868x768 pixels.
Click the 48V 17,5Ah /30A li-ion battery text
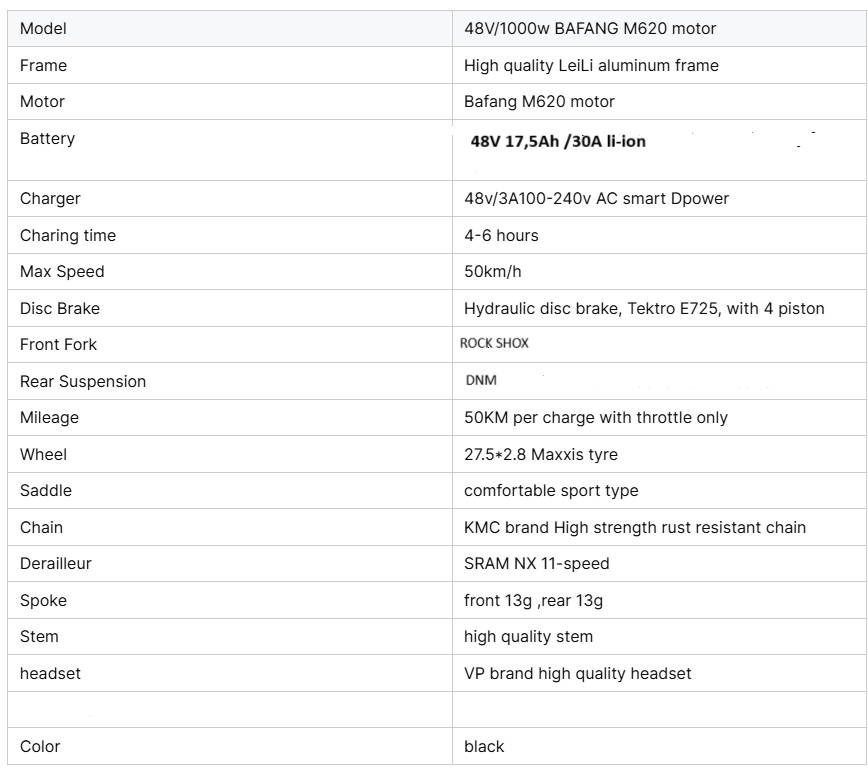tap(558, 142)
